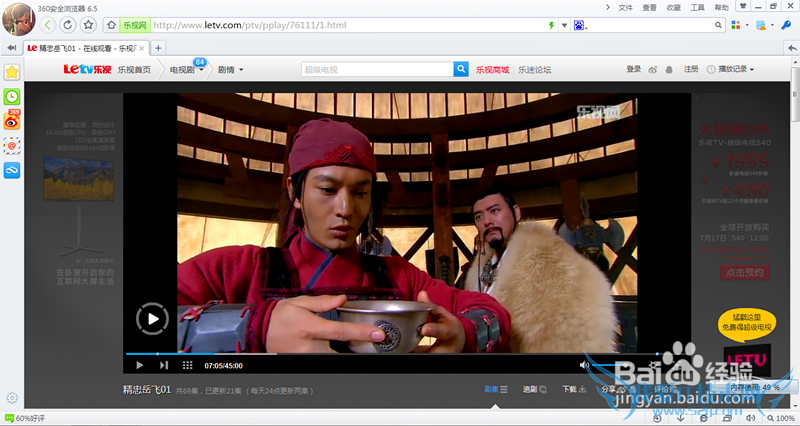Open the skin (shirt) icon in title bar
Screen dimensions: 800x426
[x=743, y=6]
